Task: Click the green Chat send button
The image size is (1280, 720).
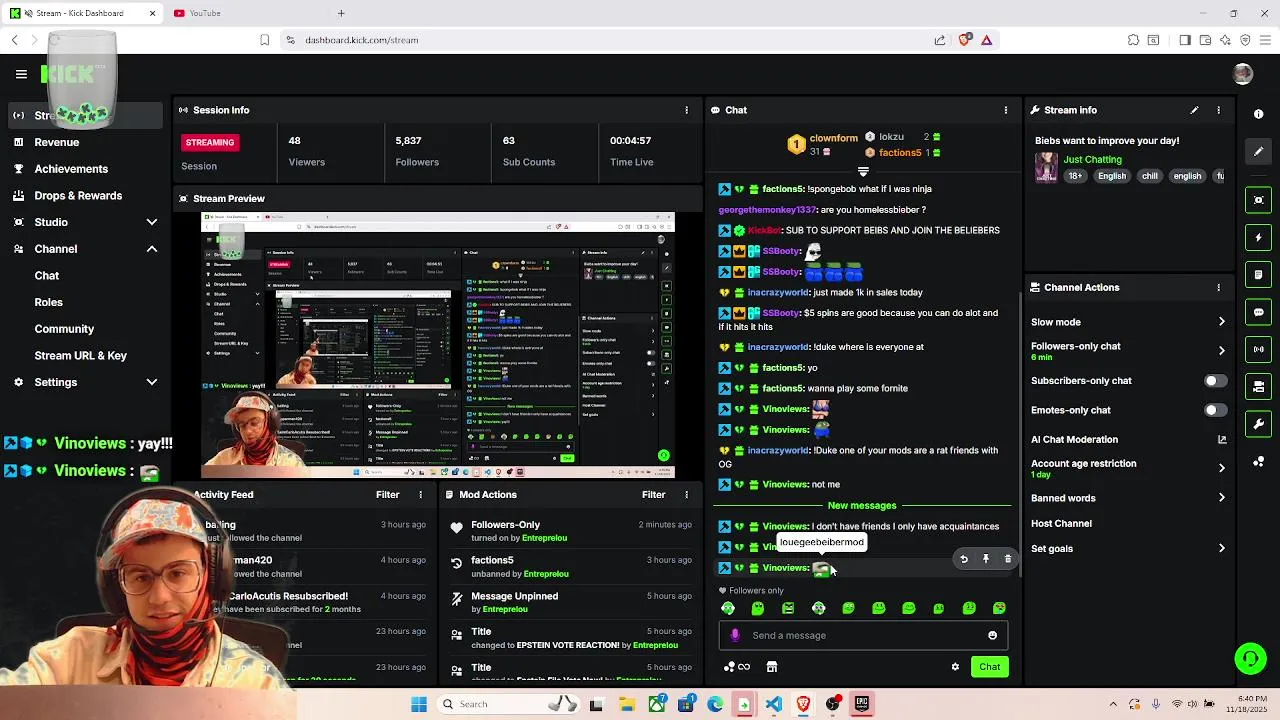Action: coord(989,667)
